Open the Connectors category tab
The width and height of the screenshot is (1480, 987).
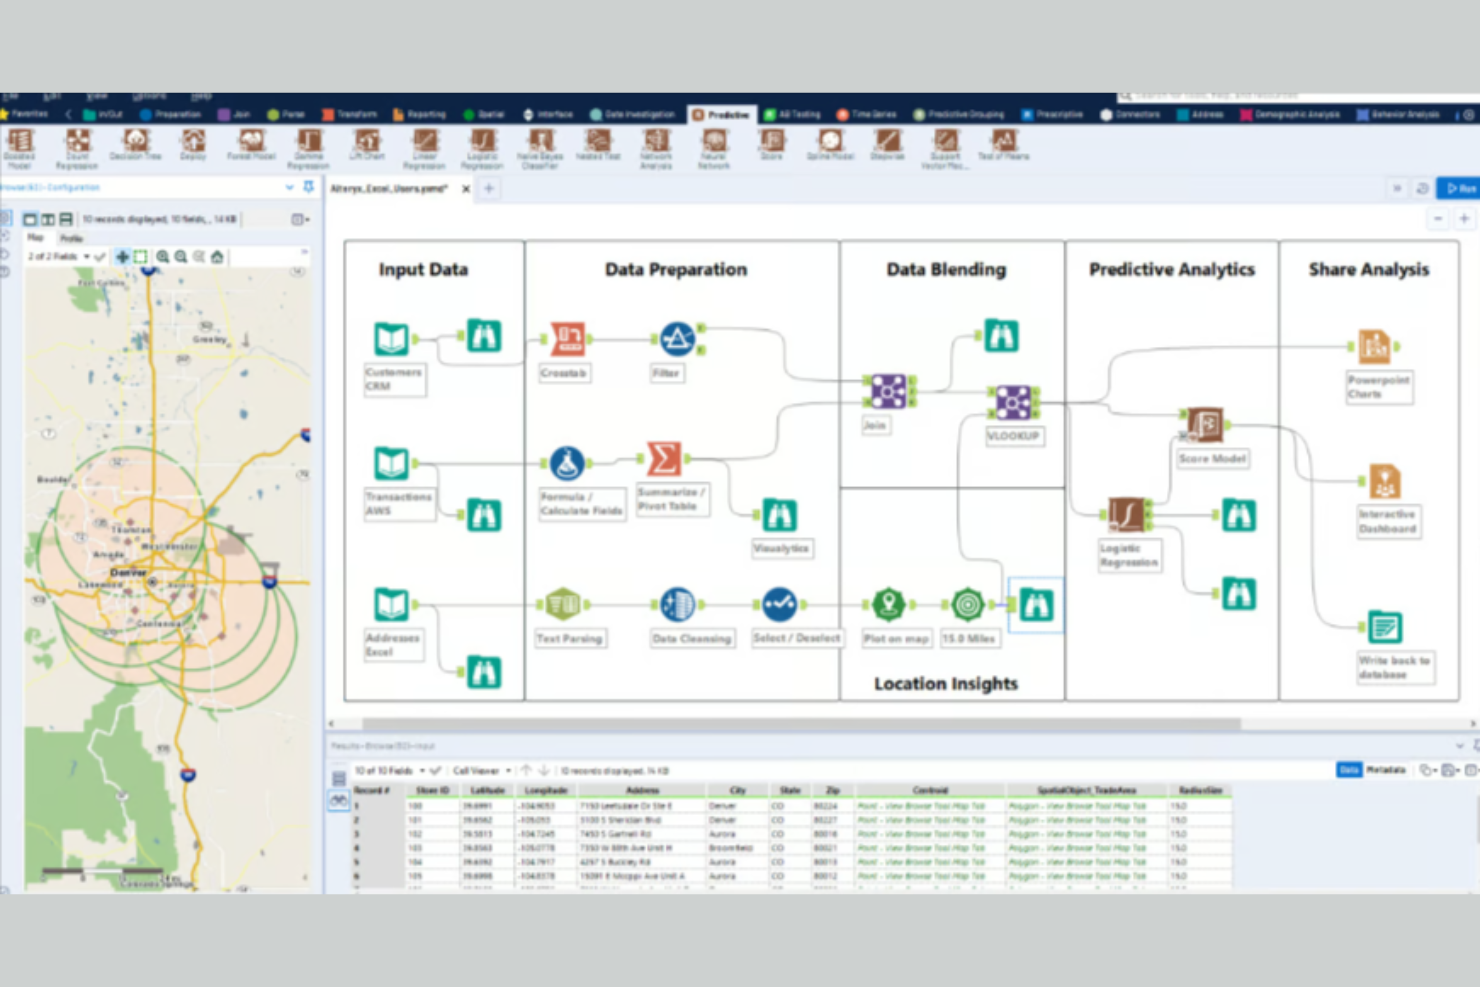coord(1130,114)
